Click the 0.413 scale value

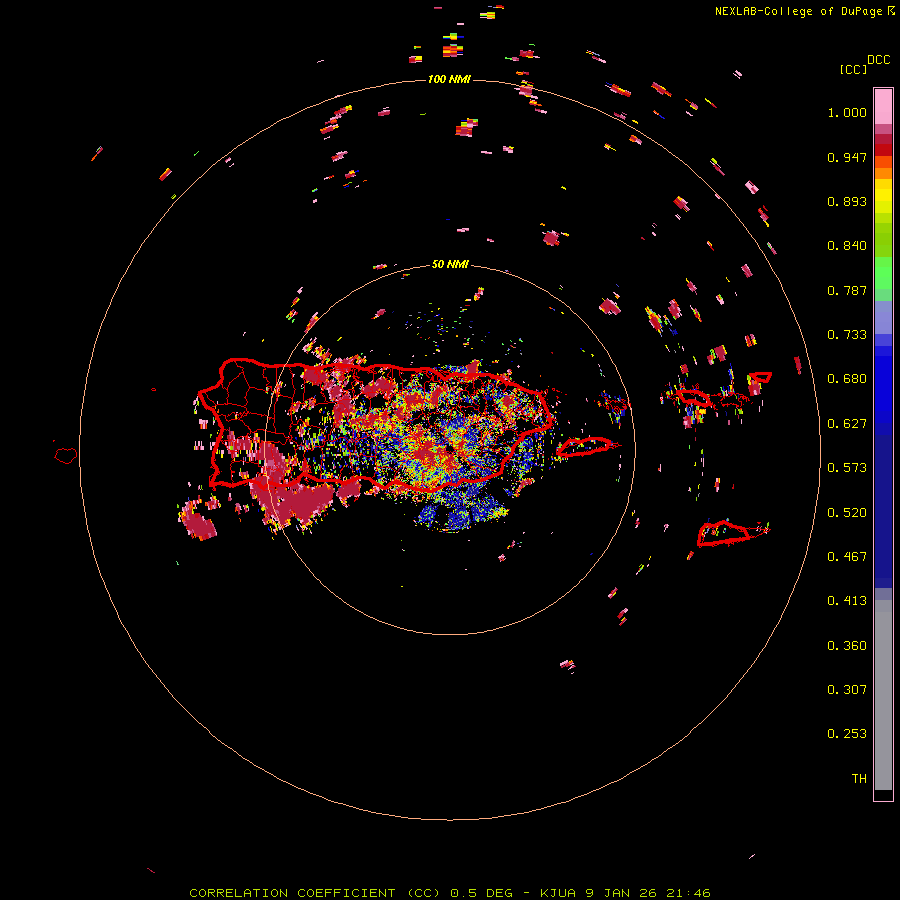click(847, 601)
